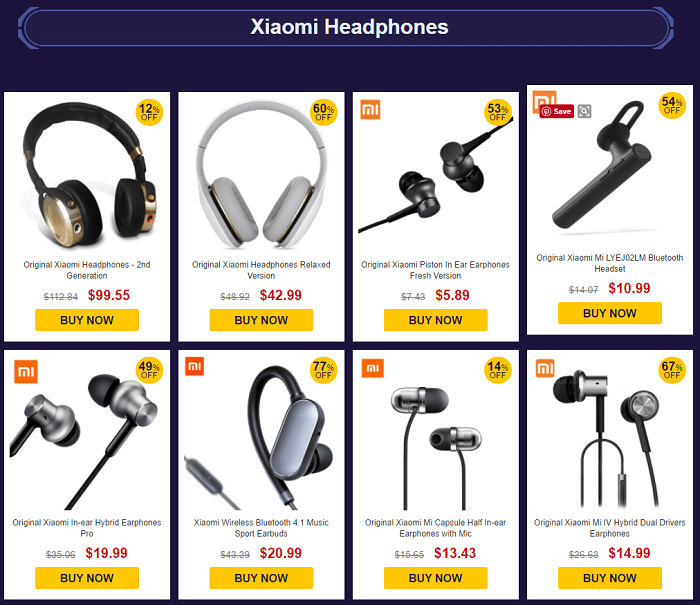Click BUY NOW under Piston Earphones Fresh Version
Viewport: 700px width, 605px height.
click(436, 320)
